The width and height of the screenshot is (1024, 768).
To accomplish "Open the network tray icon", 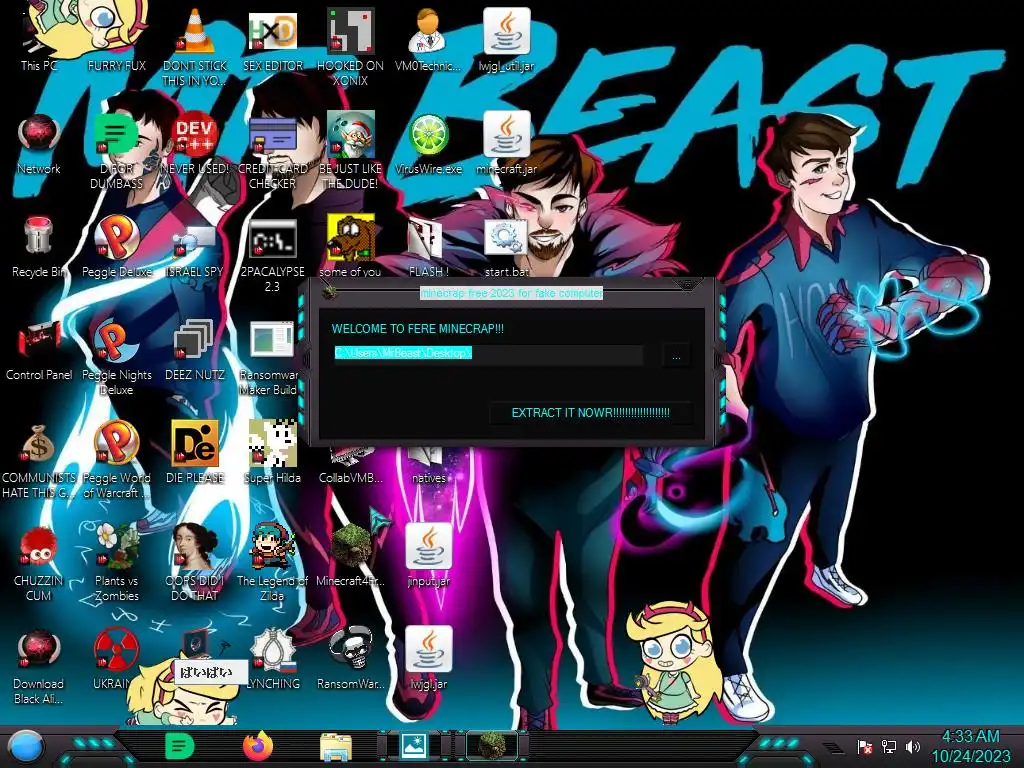I will click(x=889, y=746).
